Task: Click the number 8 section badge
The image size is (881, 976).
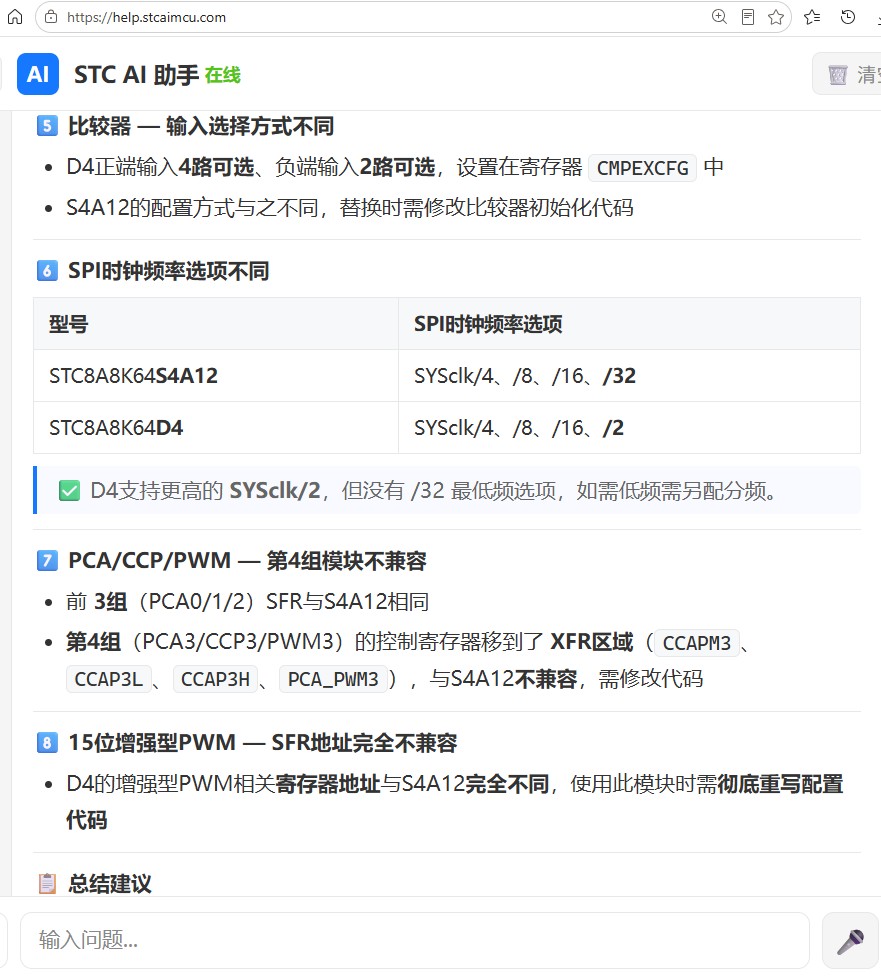Action: click(x=47, y=743)
